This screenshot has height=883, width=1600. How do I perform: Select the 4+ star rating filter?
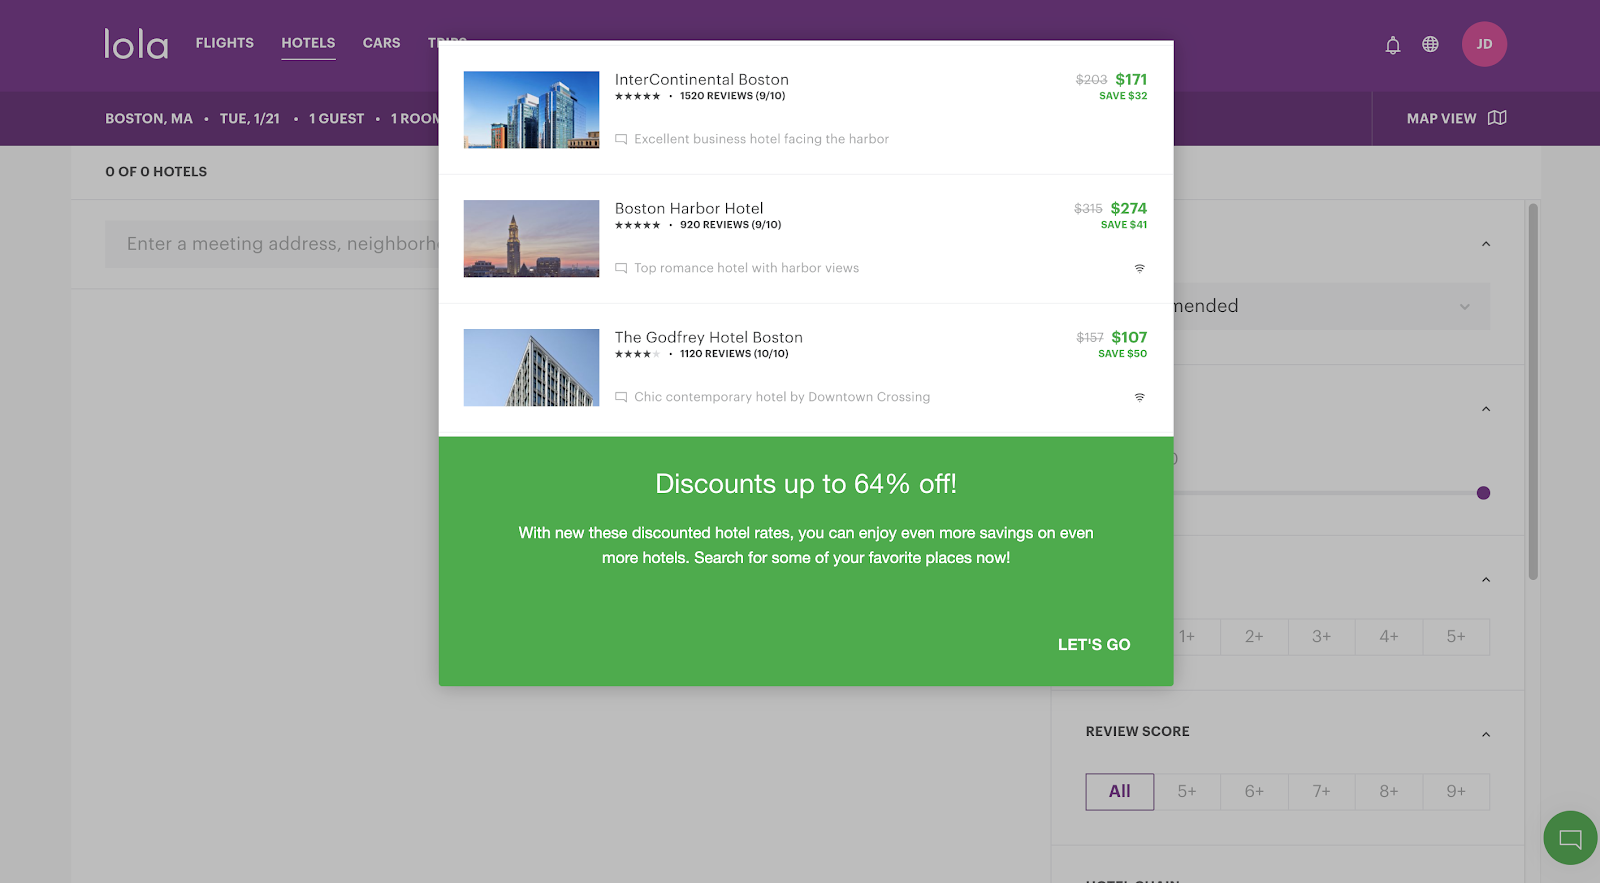[1388, 636]
